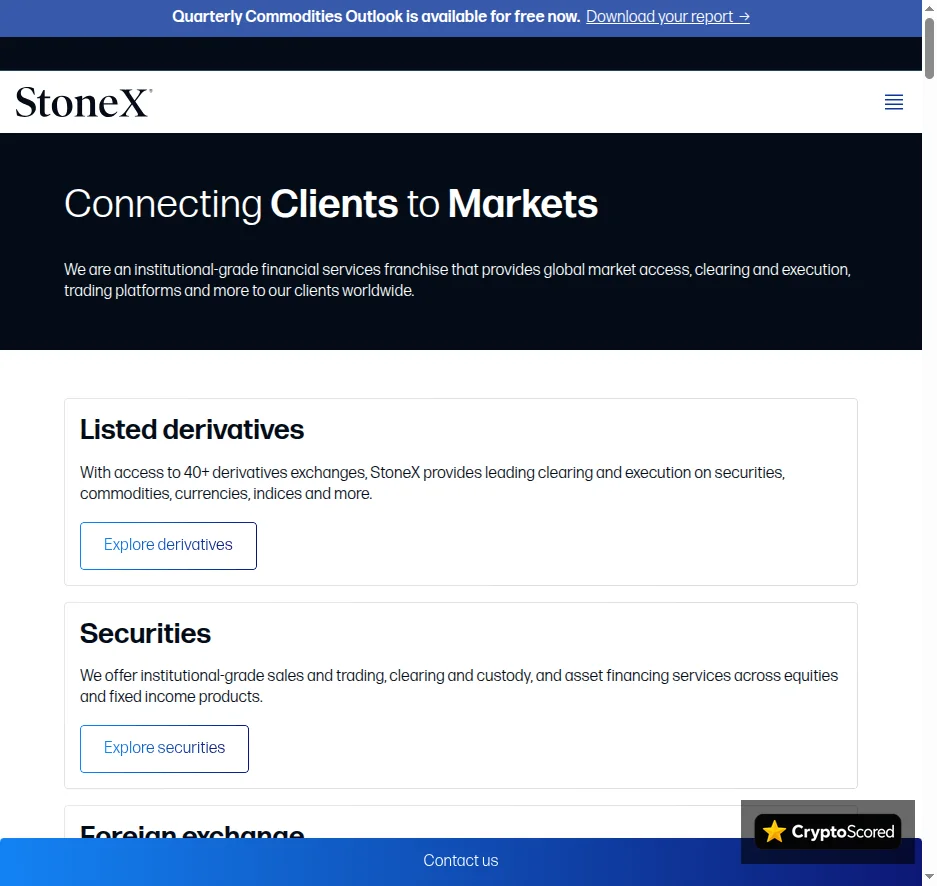Click the scrollbar up arrow
The height and width of the screenshot is (886, 937).
[x=929, y=8]
